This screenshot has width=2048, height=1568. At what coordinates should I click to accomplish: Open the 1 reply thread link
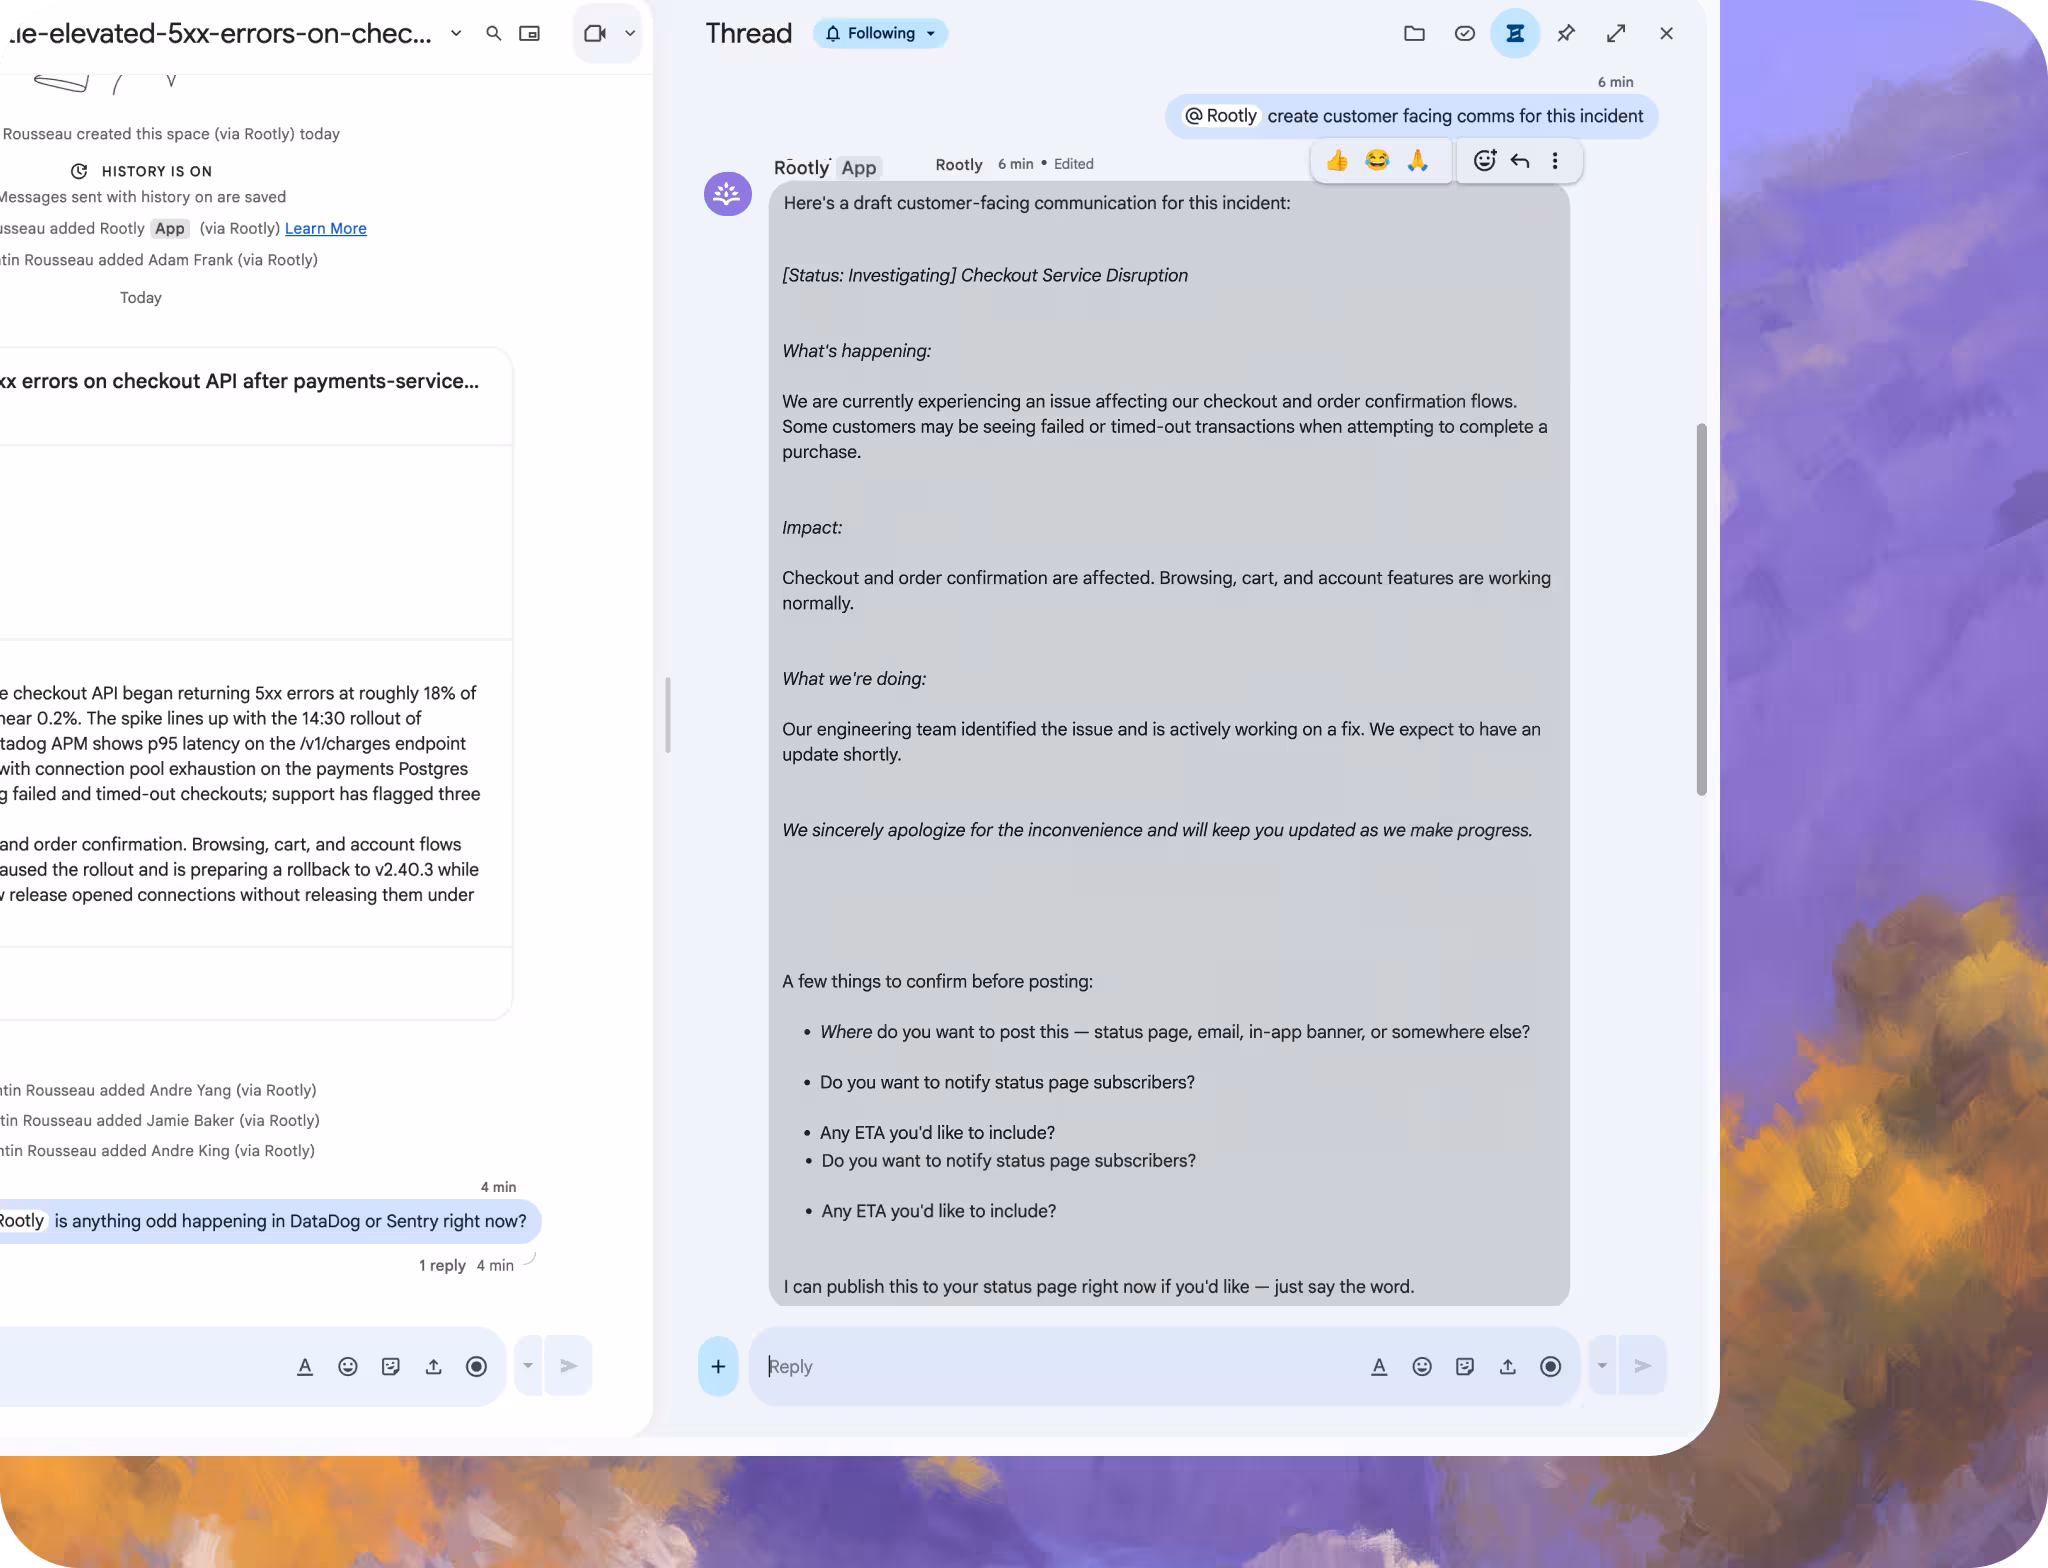tap(442, 1265)
